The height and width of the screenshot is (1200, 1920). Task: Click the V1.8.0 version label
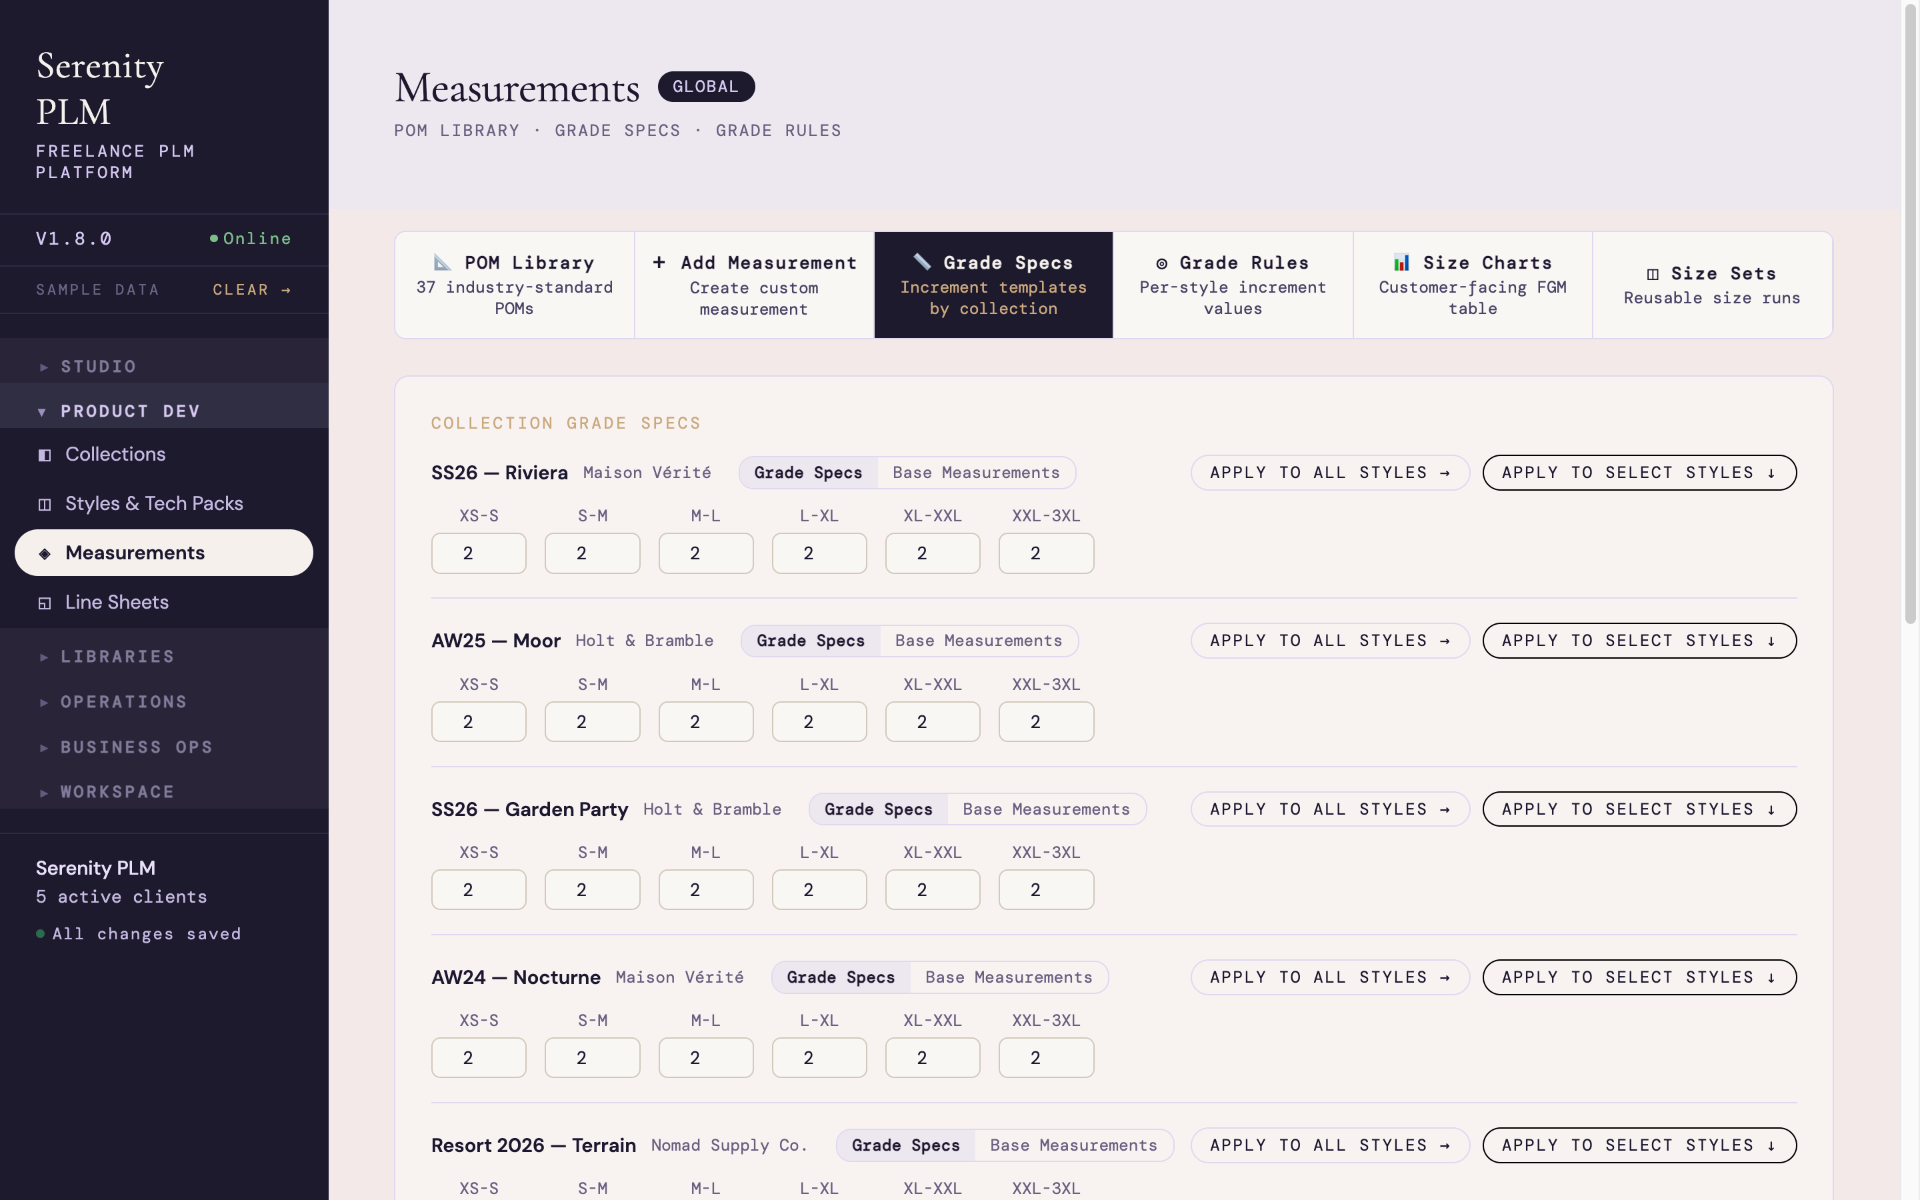coord(74,239)
